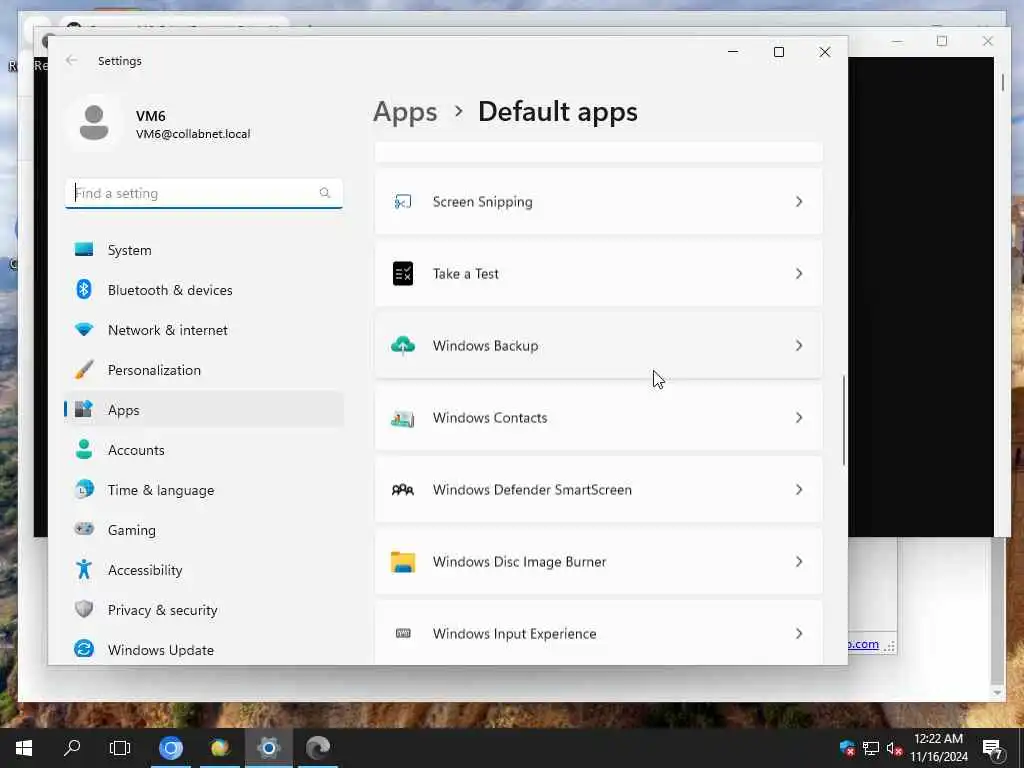Image resolution: width=1024 pixels, height=768 pixels.
Task: Click the Personalization paintbrush icon
Action: pyautogui.click(x=84, y=370)
